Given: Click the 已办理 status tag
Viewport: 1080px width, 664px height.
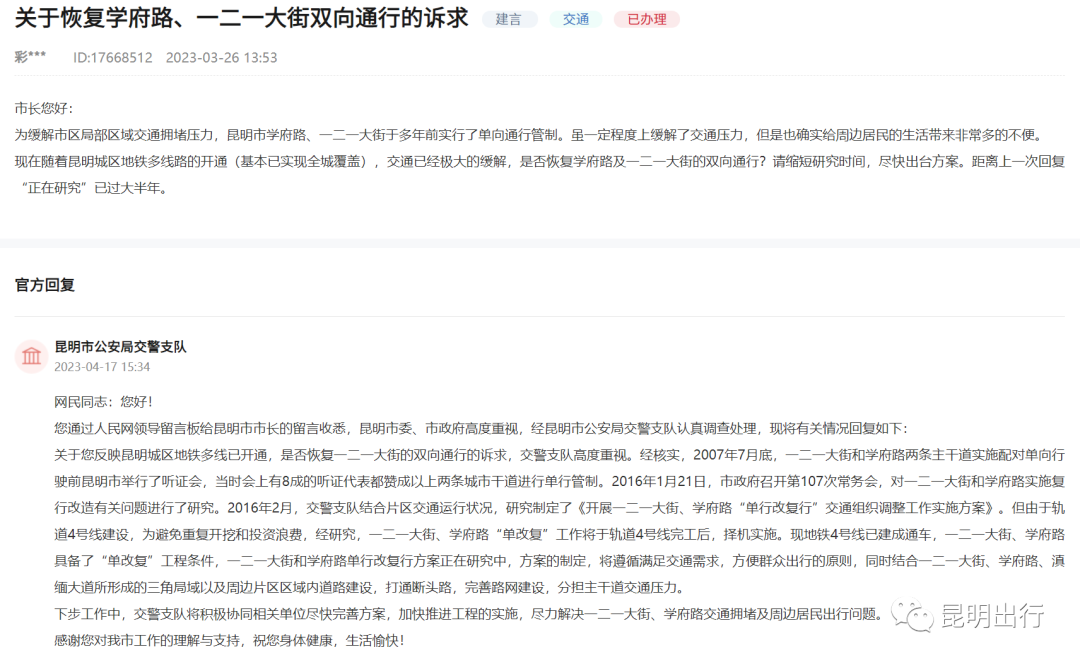Looking at the screenshot, I should tap(647, 19).
